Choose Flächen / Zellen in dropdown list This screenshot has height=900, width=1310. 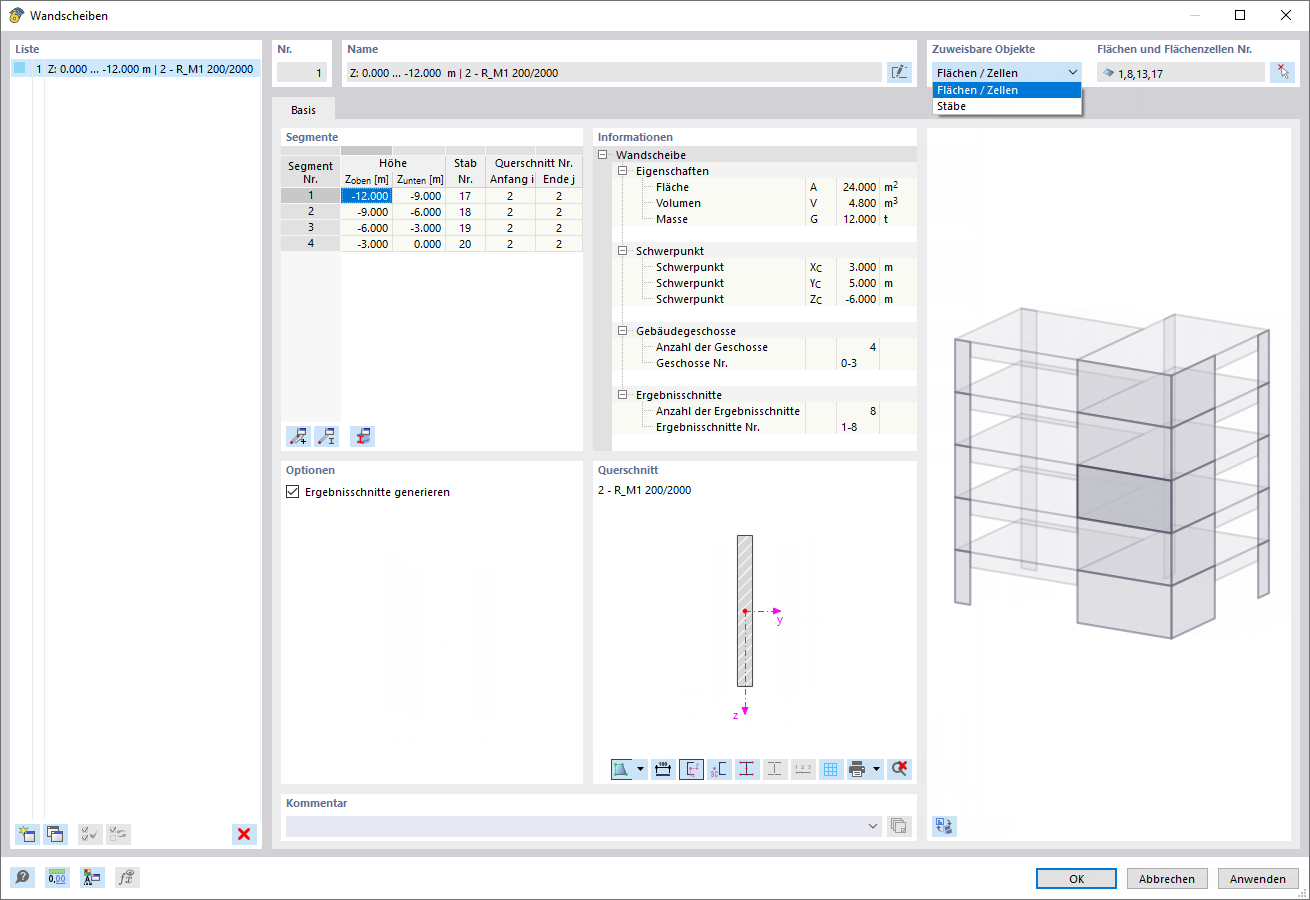pos(1007,90)
